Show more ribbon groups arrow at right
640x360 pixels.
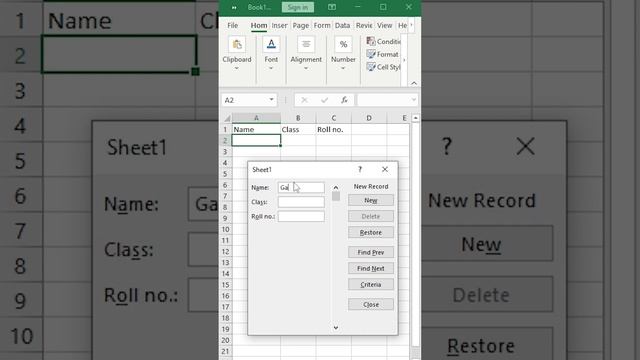pos(404,60)
